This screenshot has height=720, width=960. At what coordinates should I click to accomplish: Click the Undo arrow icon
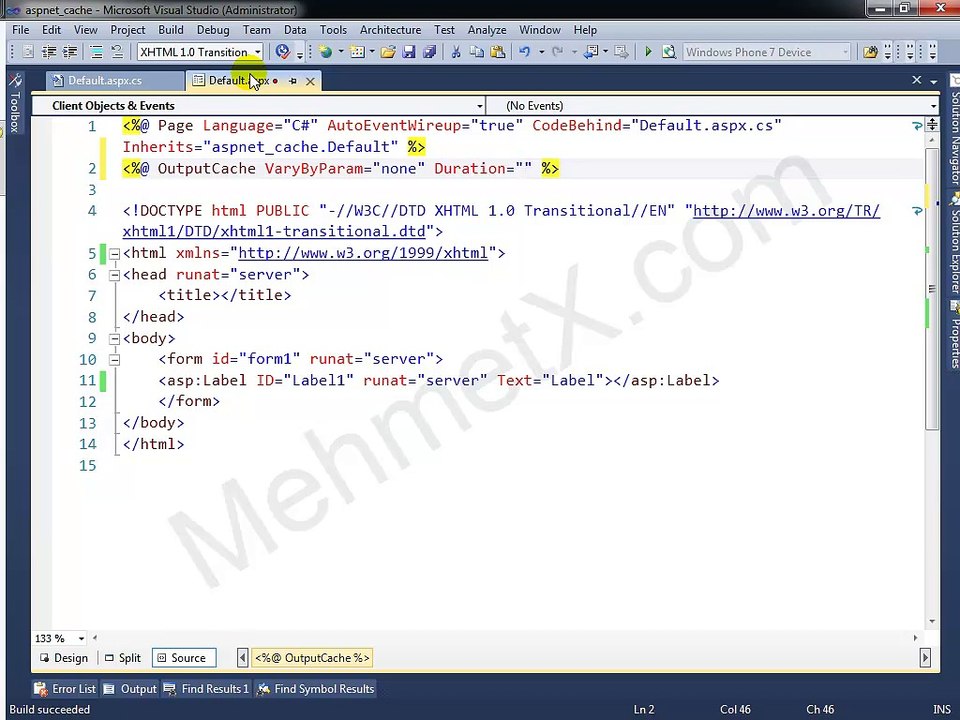coord(525,52)
